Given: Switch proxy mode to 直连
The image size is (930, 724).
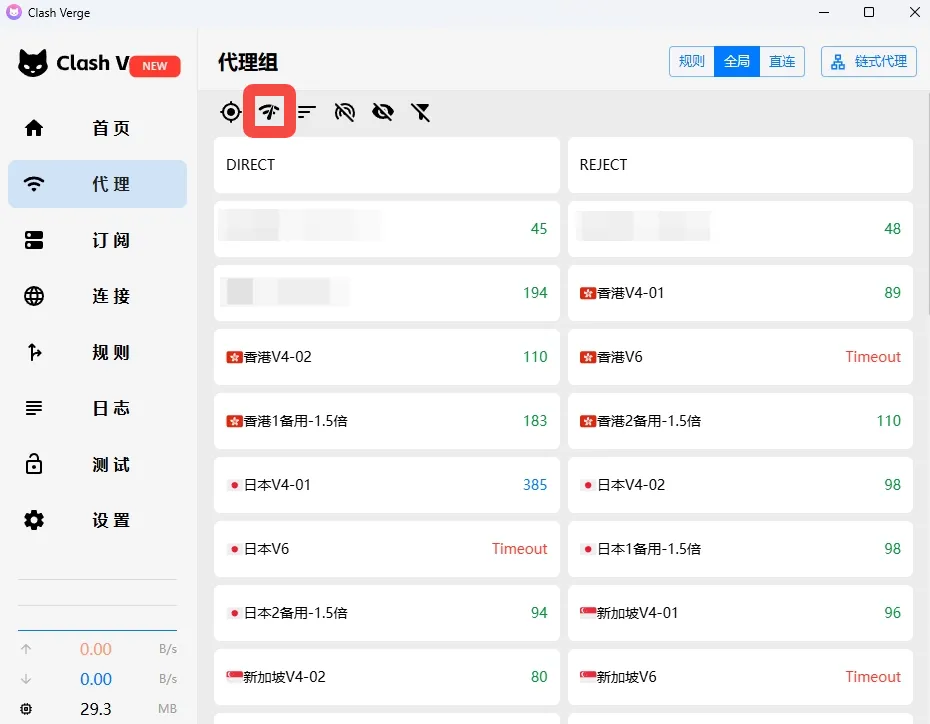Looking at the screenshot, I should (782, 61).
